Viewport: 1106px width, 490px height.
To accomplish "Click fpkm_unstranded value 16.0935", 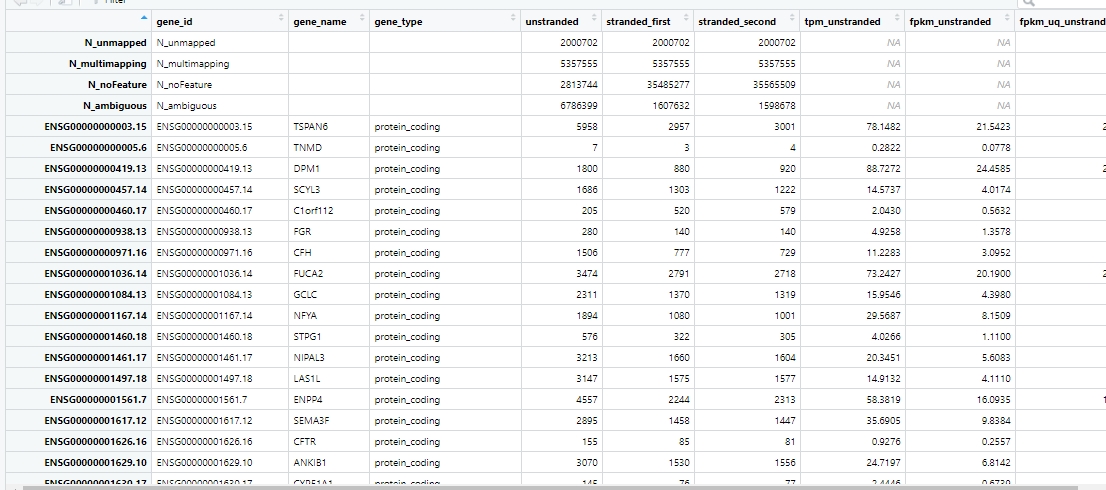I will (991, 400).
